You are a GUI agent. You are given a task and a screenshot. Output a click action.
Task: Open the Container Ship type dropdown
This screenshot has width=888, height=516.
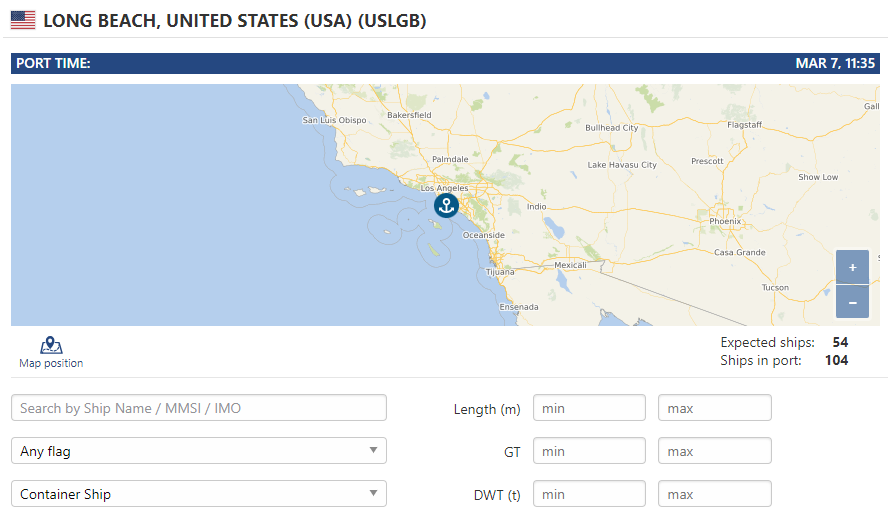tap(199, 494)
